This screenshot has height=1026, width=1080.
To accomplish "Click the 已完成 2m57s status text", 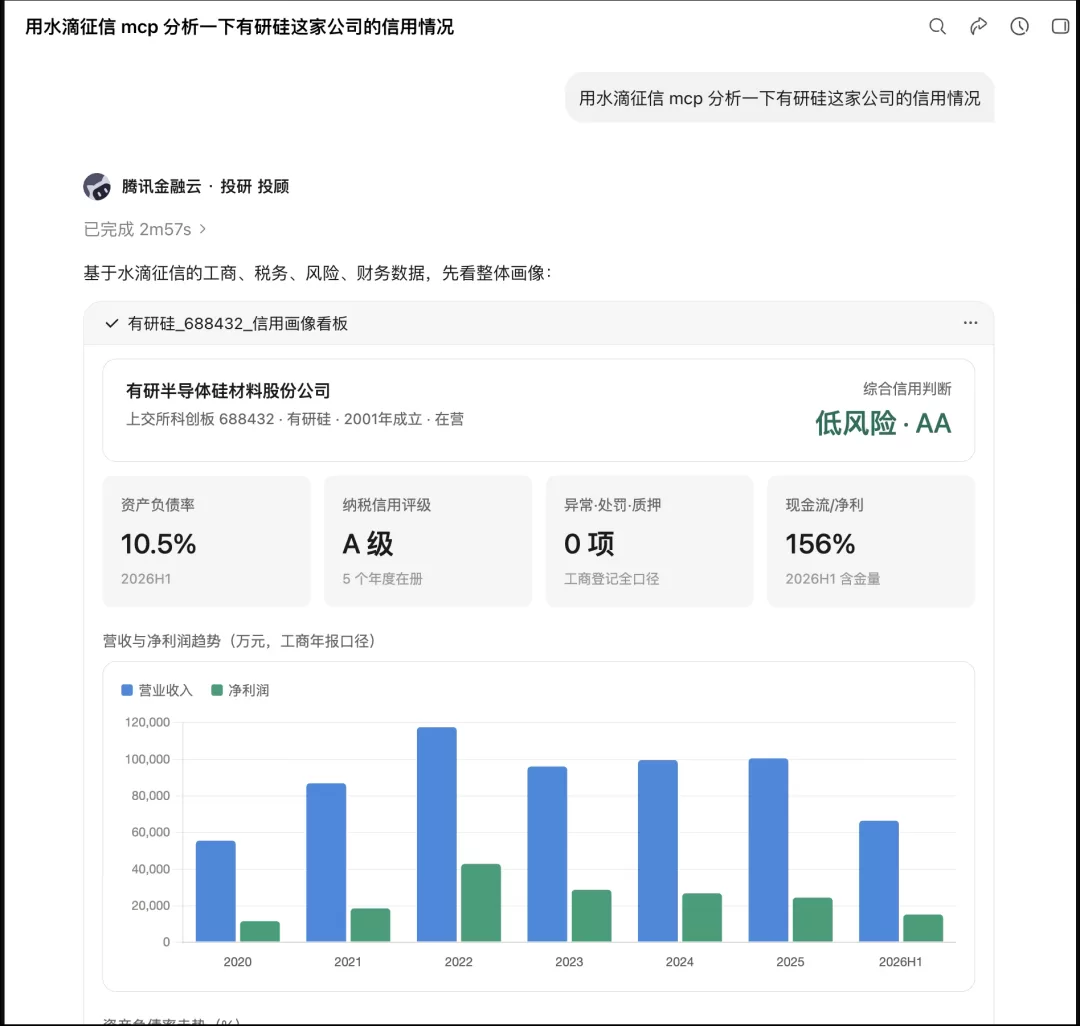I will 137,229.
